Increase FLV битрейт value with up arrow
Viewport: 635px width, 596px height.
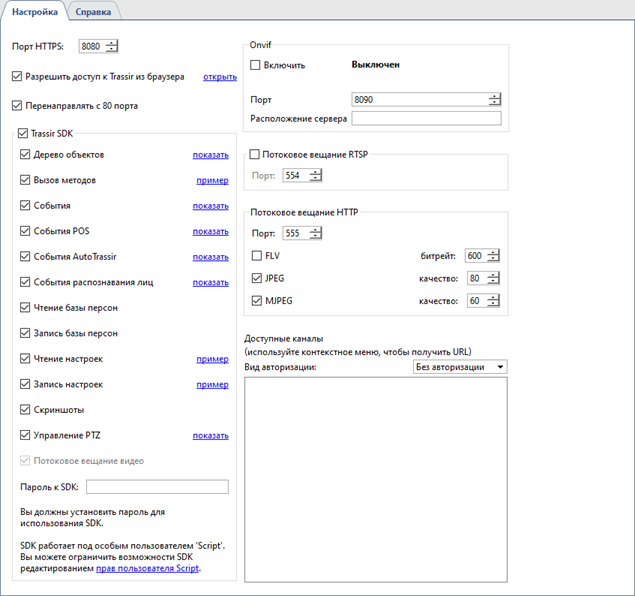[x=494, y=253]
